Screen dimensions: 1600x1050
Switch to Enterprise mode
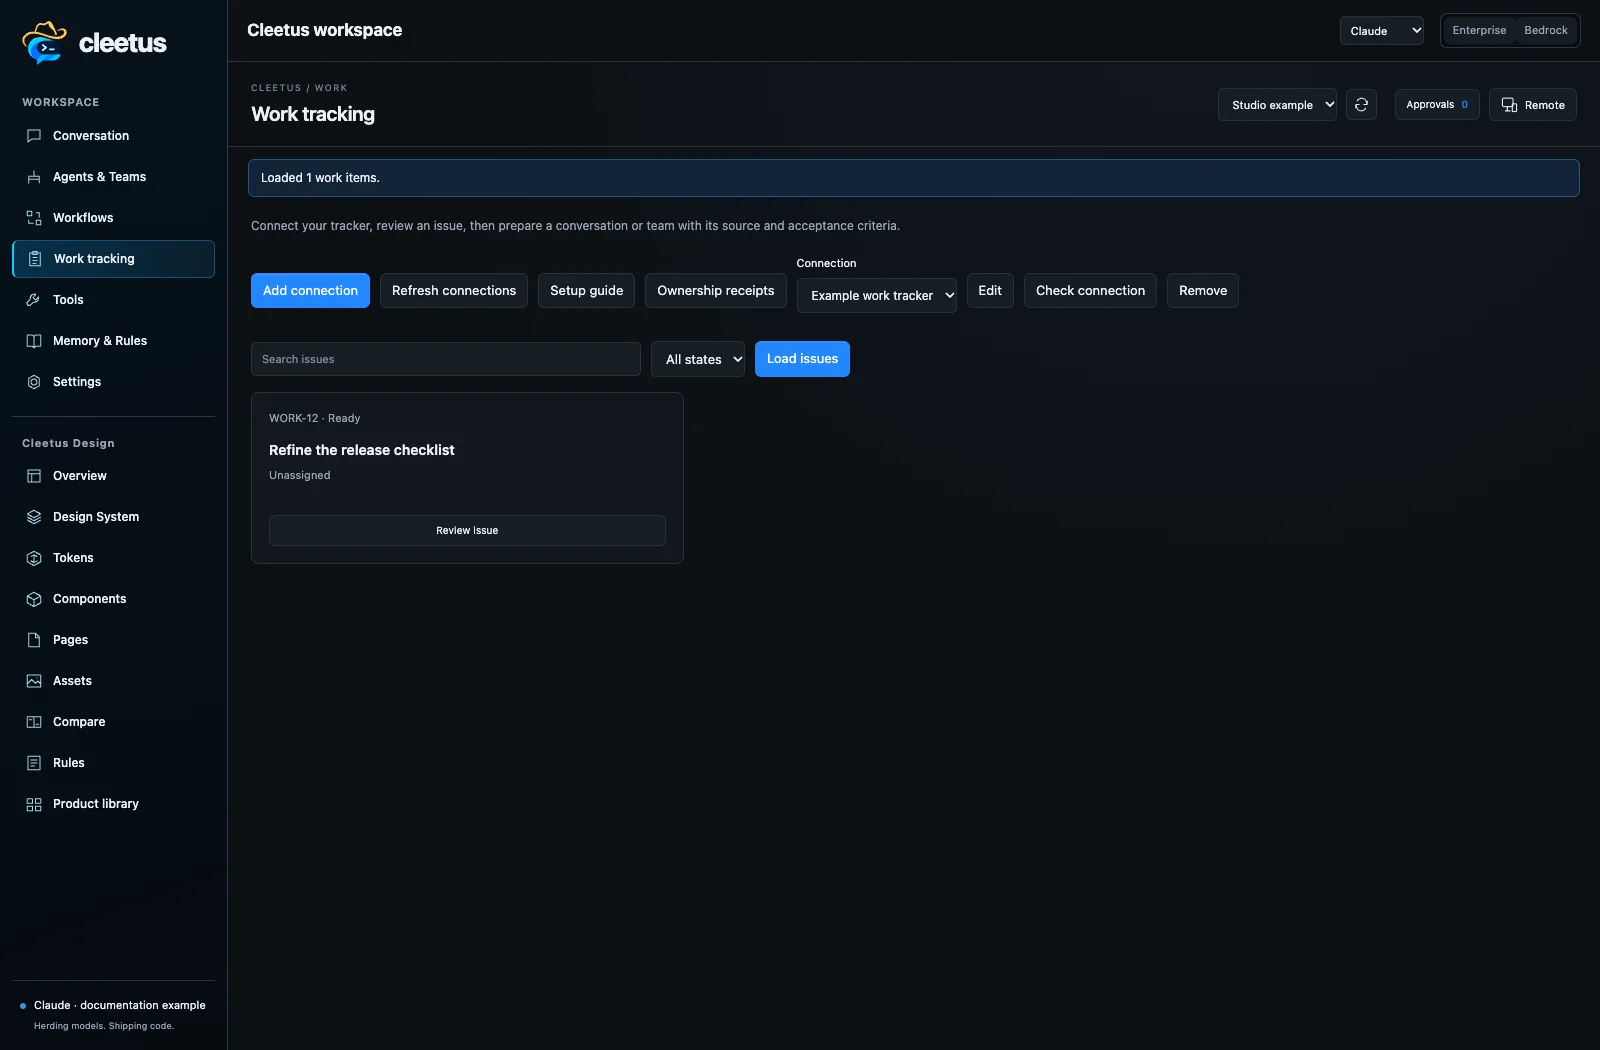1479,31
